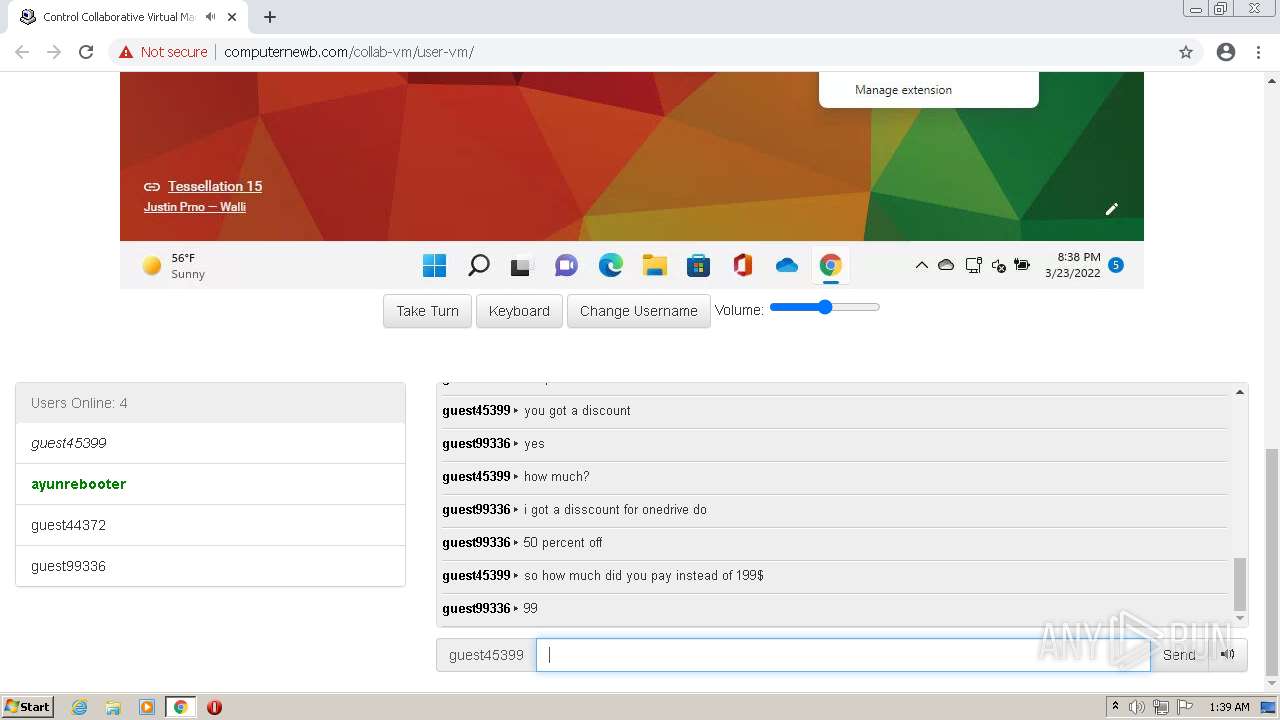Click the muted speaker tray icon in VM
Image resolution: width=1280 pixels, height=720 pixels.
998,265
